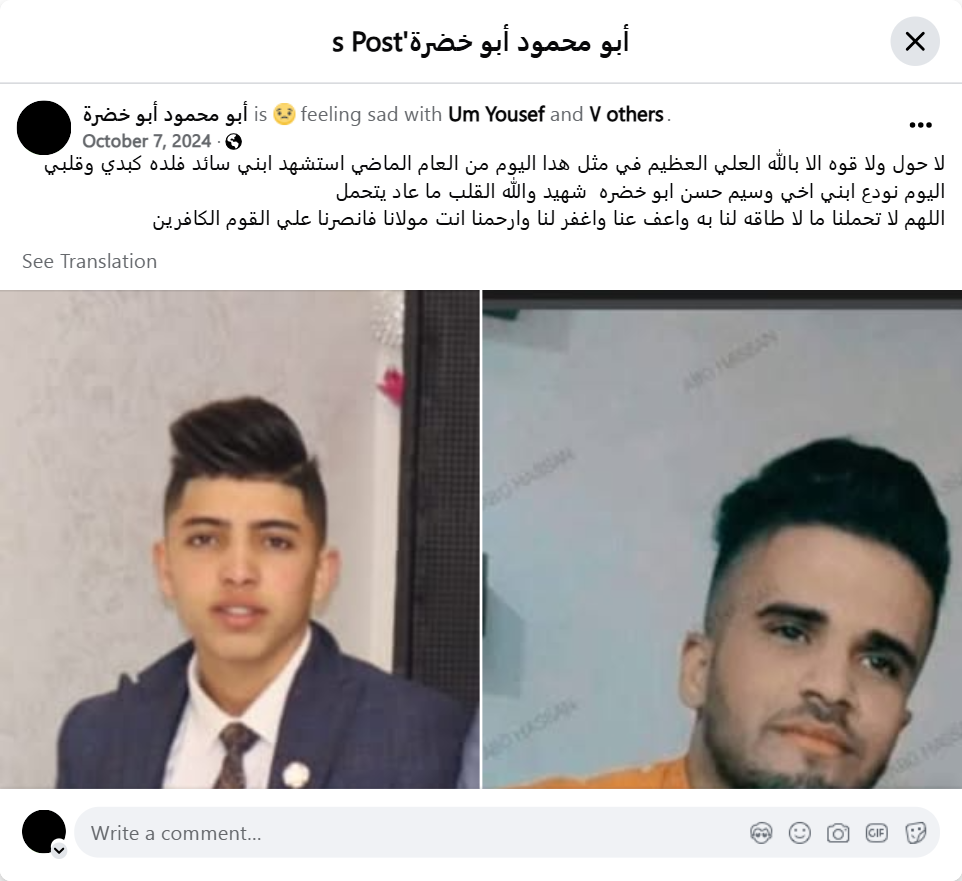Expand the comment identity switcher arrow
The image size is (962, 881).
tap(59, 850)
